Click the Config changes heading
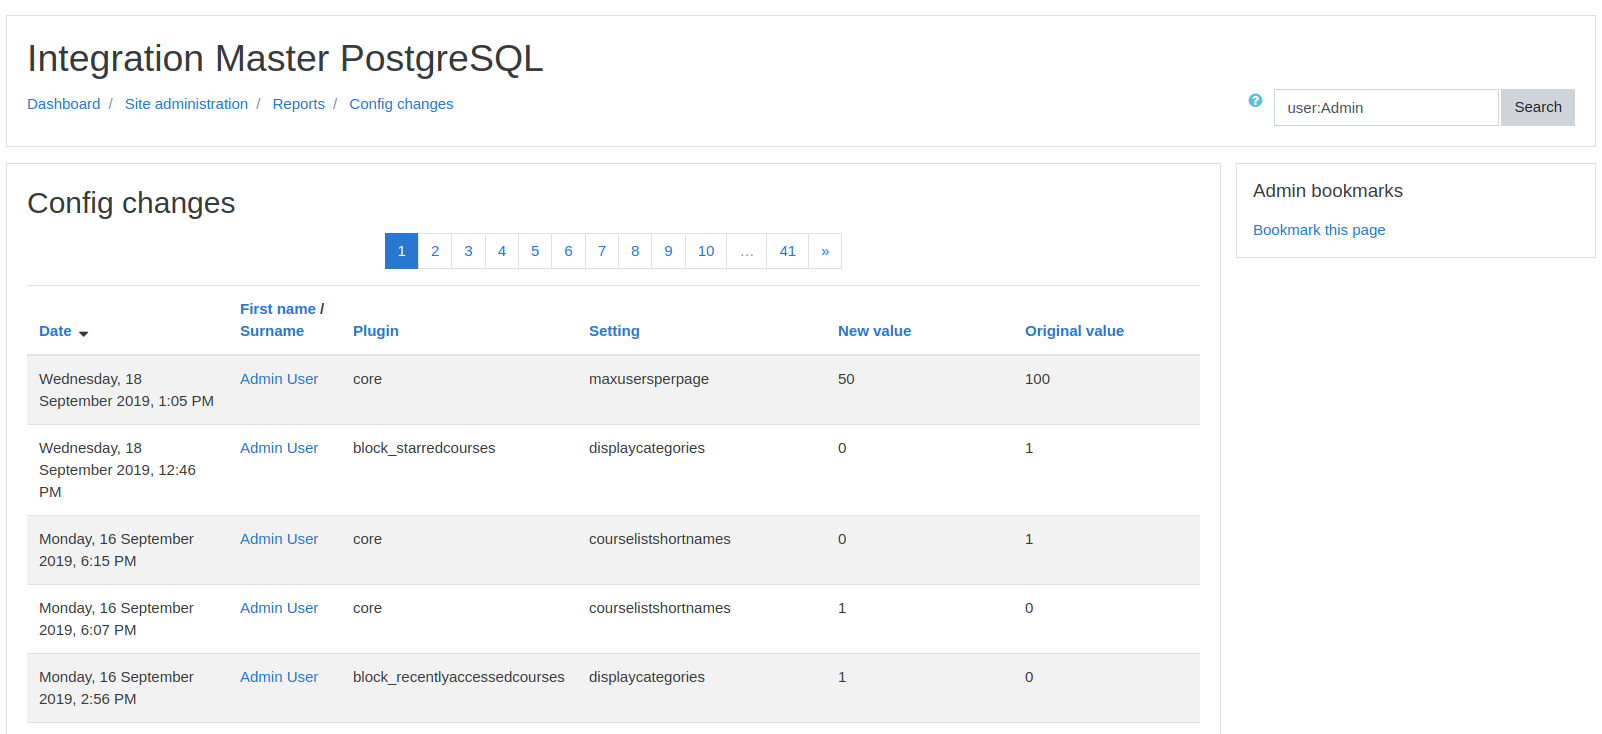Image resolution: width=1602 pixels, height=734 pixels. click(x=131, y=203)
